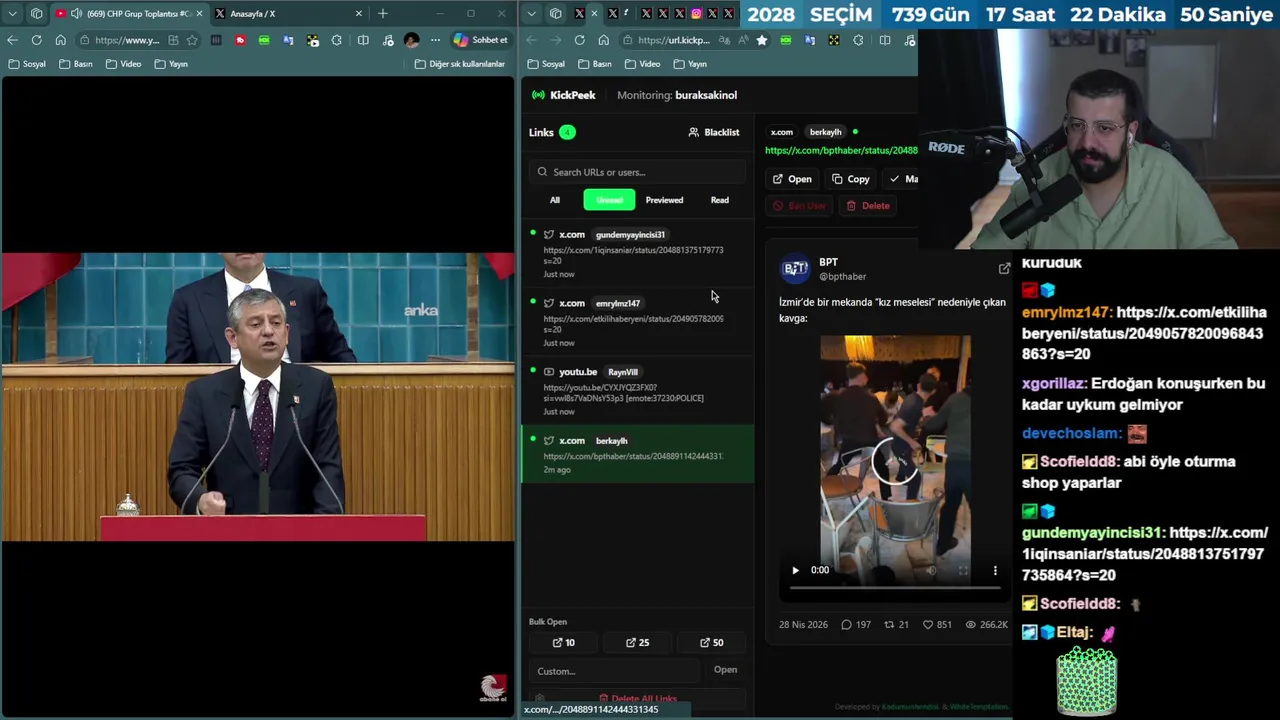Open the Basın bookmarks folder in the left browser
1280x720 pixels.
tap(76, 64)
